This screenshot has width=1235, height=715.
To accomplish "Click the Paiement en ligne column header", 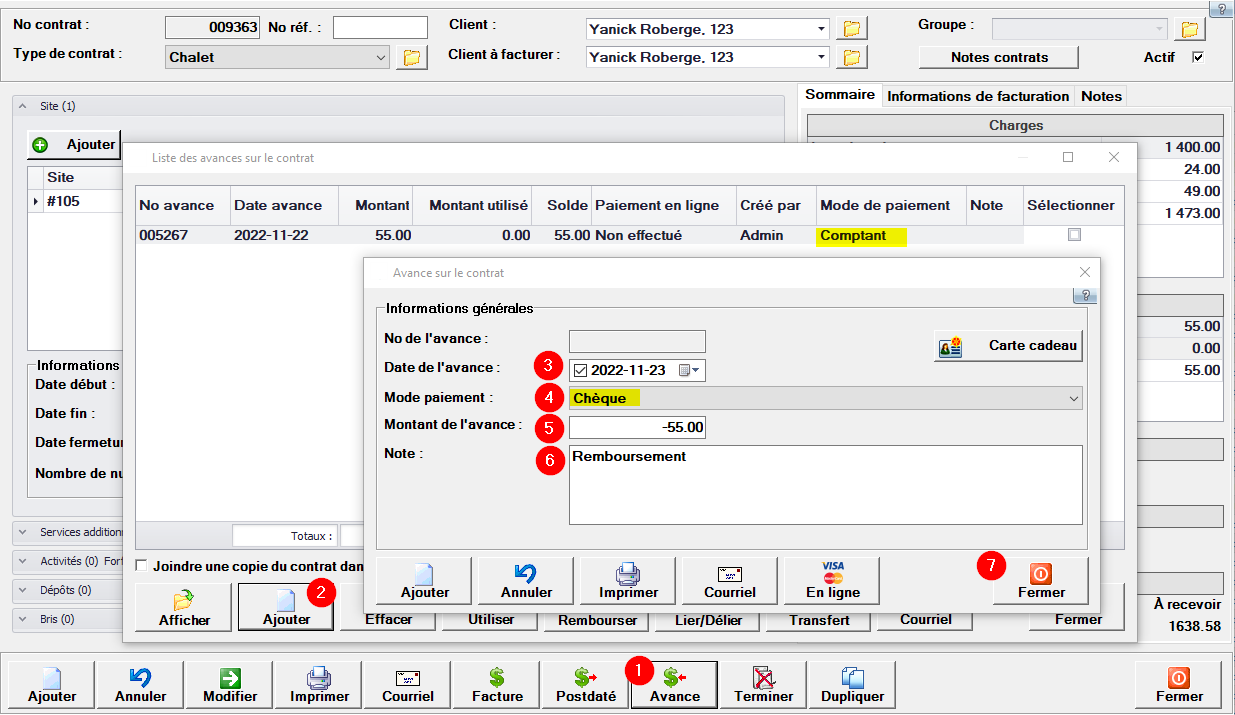I will tap(664, 205).
